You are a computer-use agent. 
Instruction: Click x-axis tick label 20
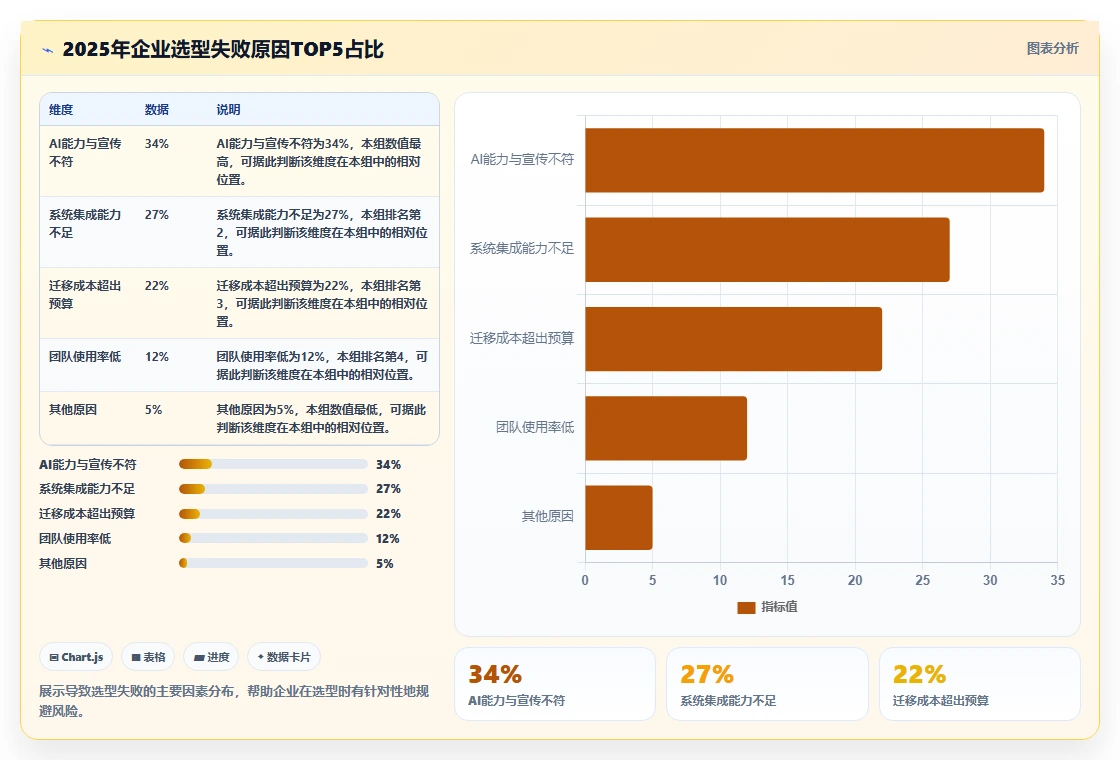855,580
